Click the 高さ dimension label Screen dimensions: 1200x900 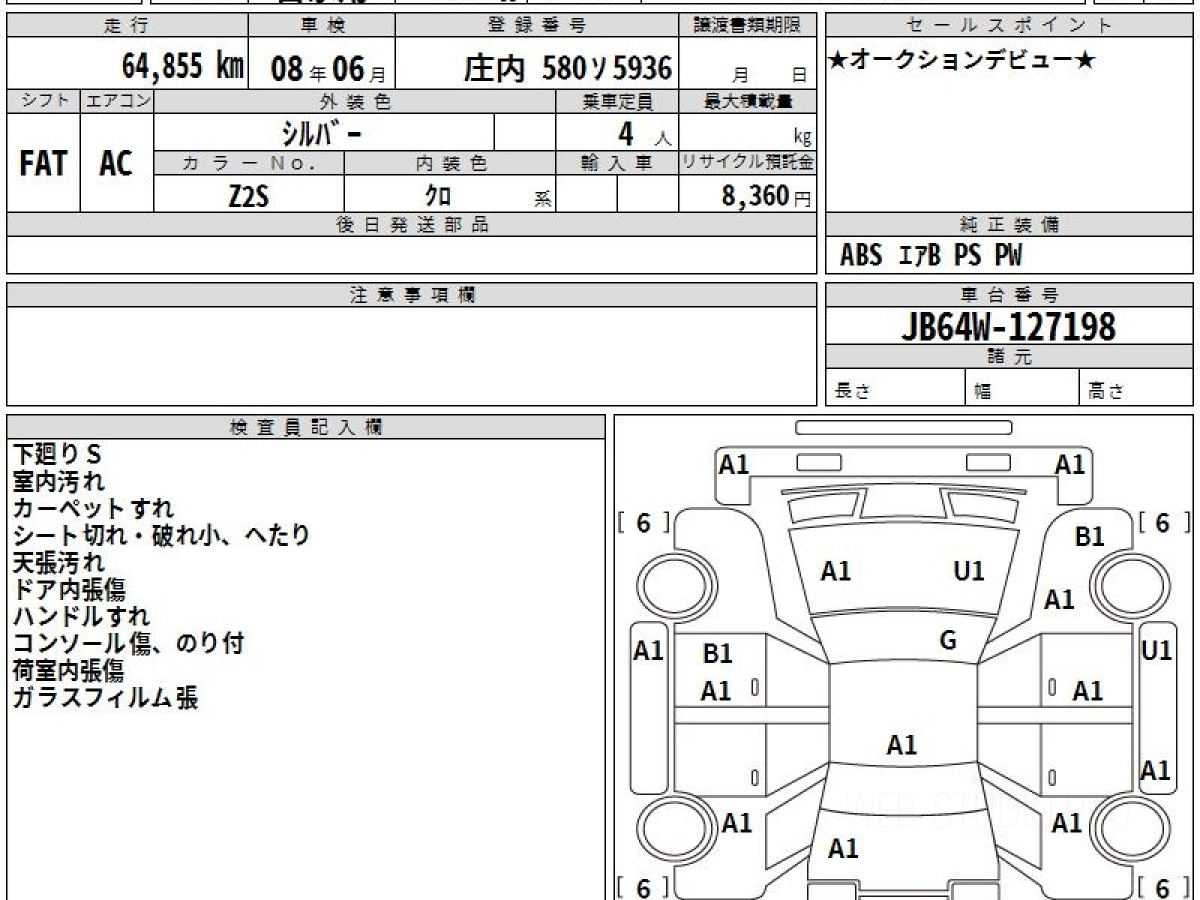(x=1106, y=392)
